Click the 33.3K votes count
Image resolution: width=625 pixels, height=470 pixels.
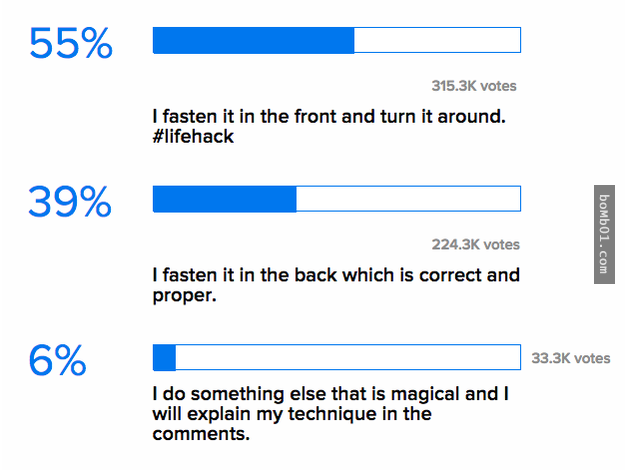571,358
